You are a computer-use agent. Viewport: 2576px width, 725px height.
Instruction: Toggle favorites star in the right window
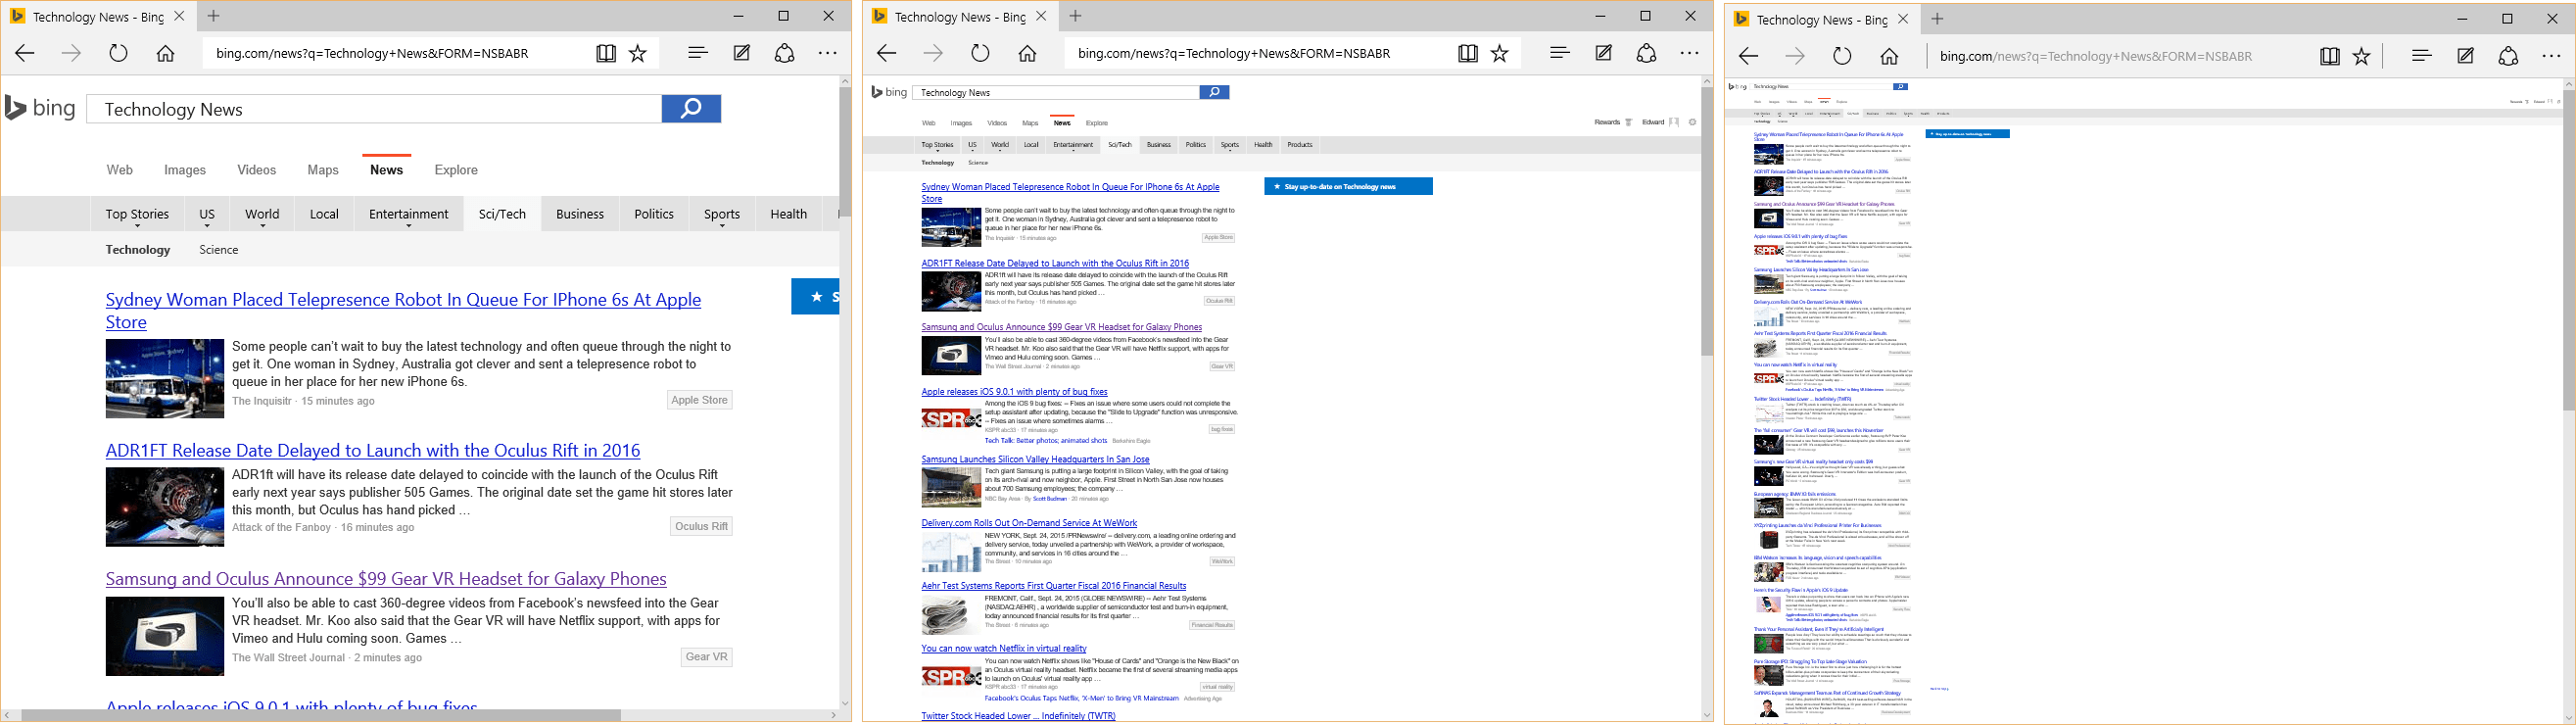pos(2362,56)
